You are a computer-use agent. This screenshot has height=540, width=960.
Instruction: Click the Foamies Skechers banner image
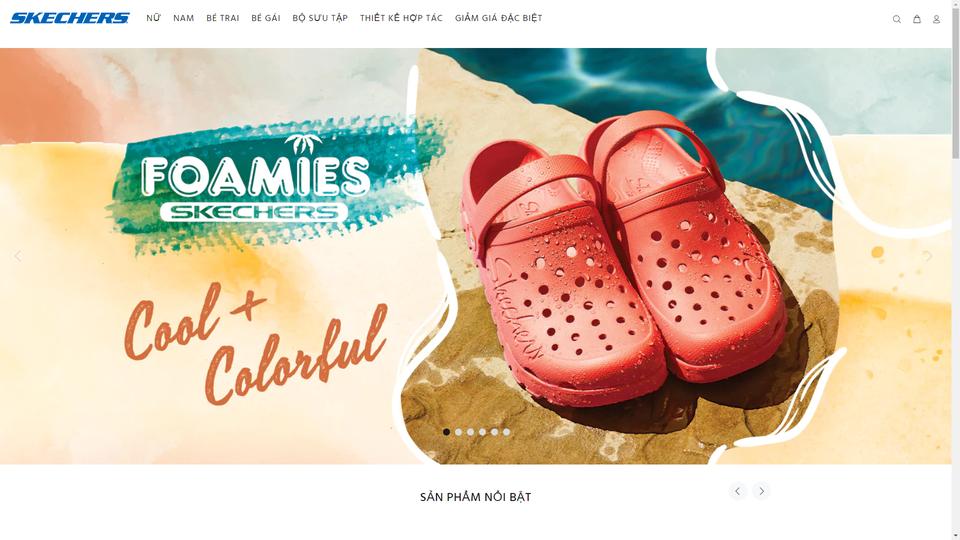pyautogui.click(x=476, y=256)
